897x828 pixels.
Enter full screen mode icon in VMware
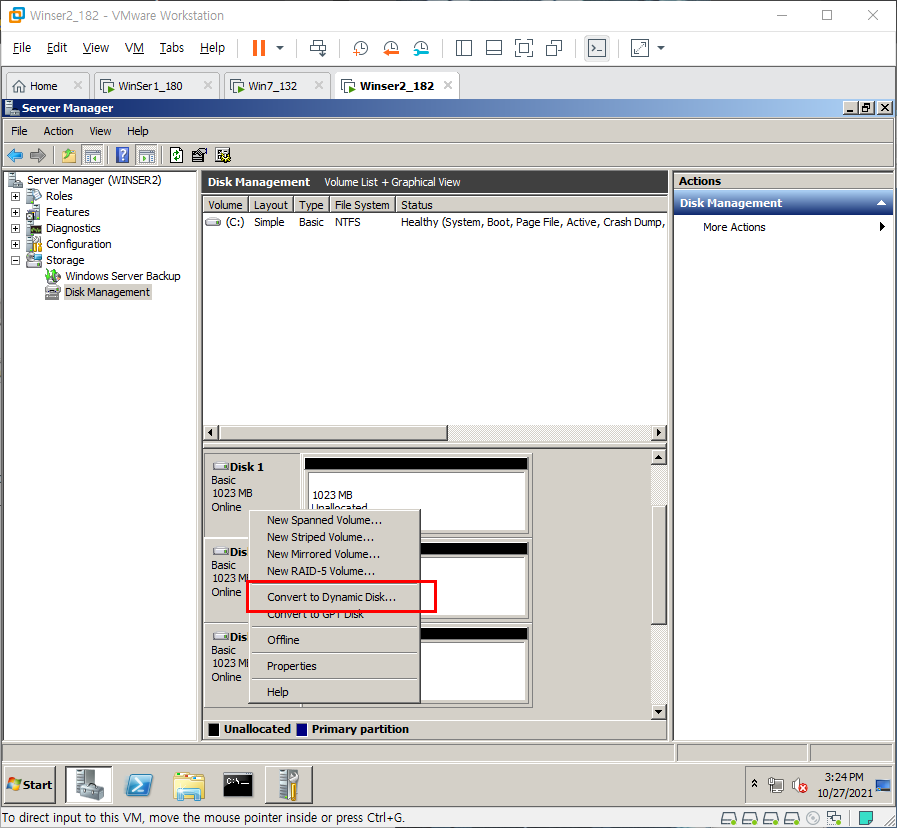pyautogui.click(x=523, y=48)
